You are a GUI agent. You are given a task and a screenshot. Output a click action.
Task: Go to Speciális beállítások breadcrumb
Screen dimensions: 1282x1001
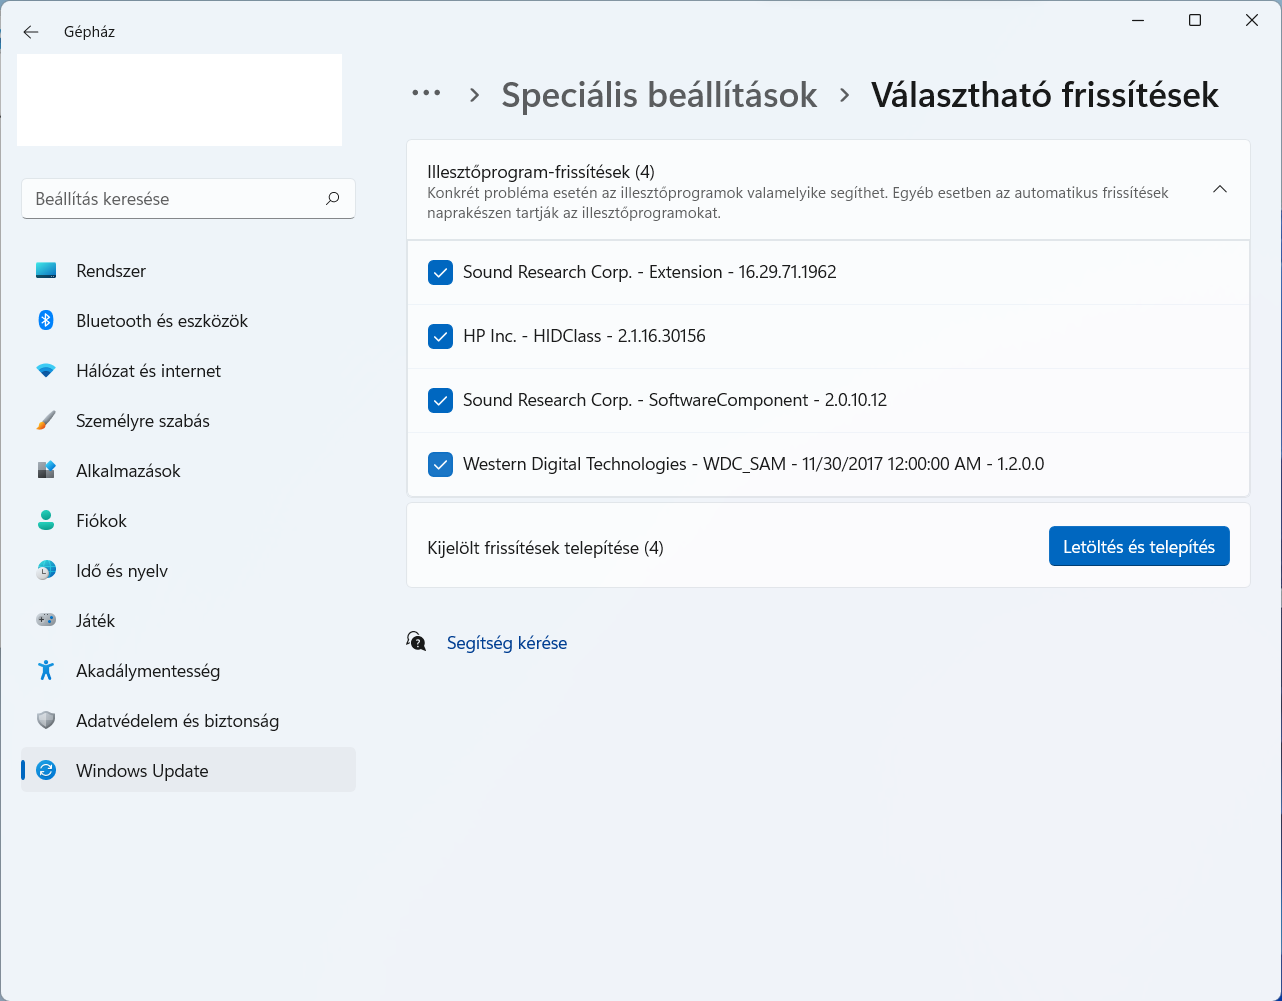(x=659, y=95)
